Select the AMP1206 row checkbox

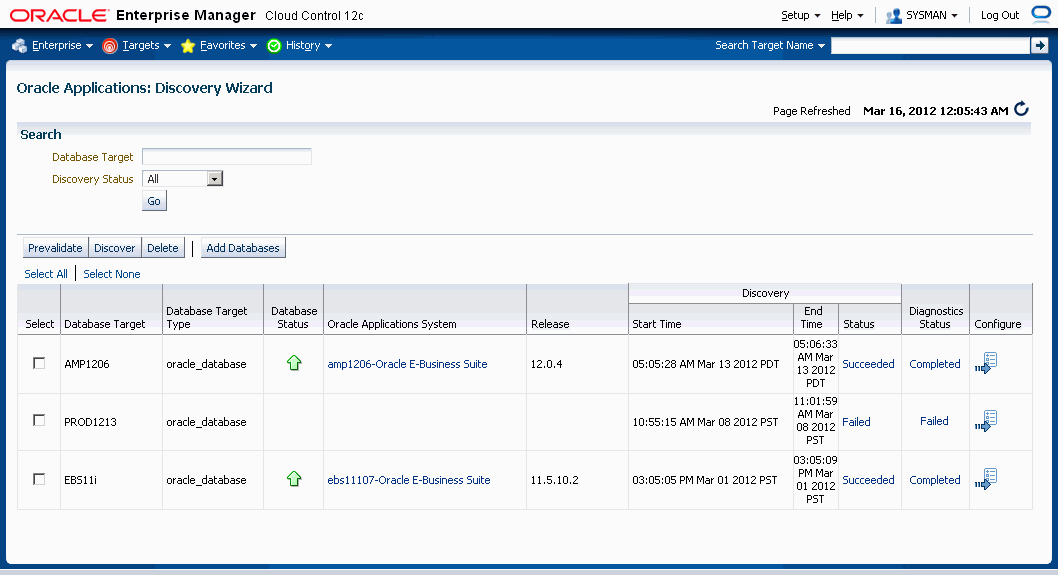[39, 363]
